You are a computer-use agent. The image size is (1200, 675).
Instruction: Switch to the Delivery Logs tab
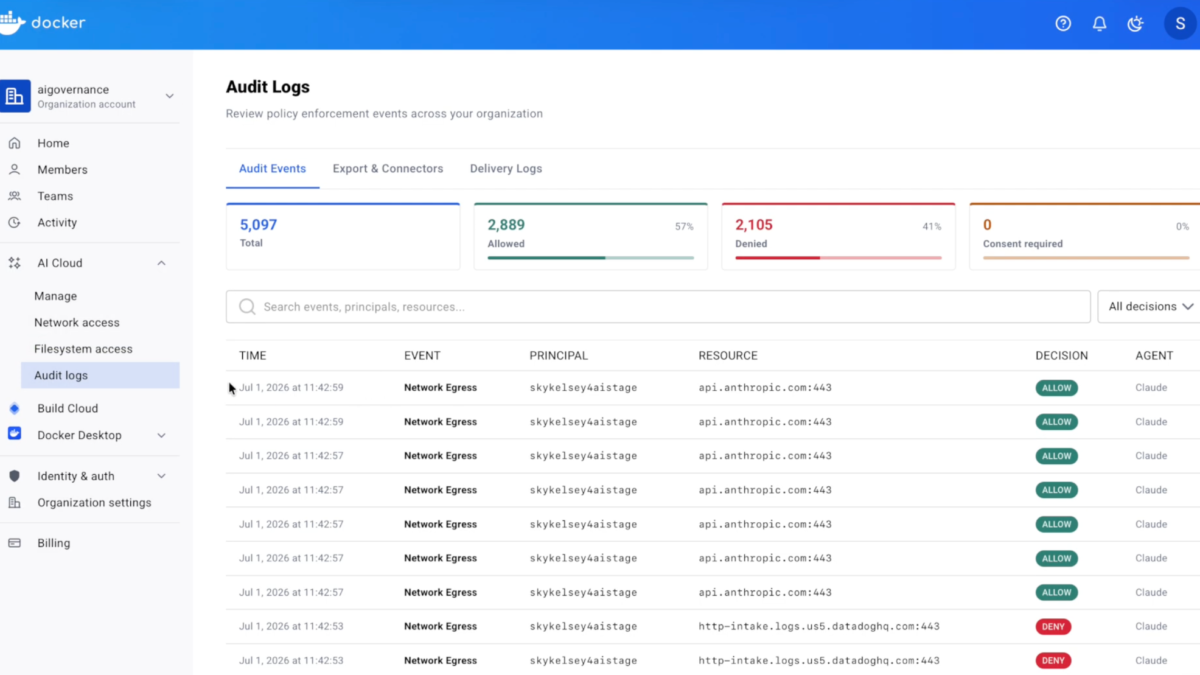pyautogui.click(x=506, y=169)
